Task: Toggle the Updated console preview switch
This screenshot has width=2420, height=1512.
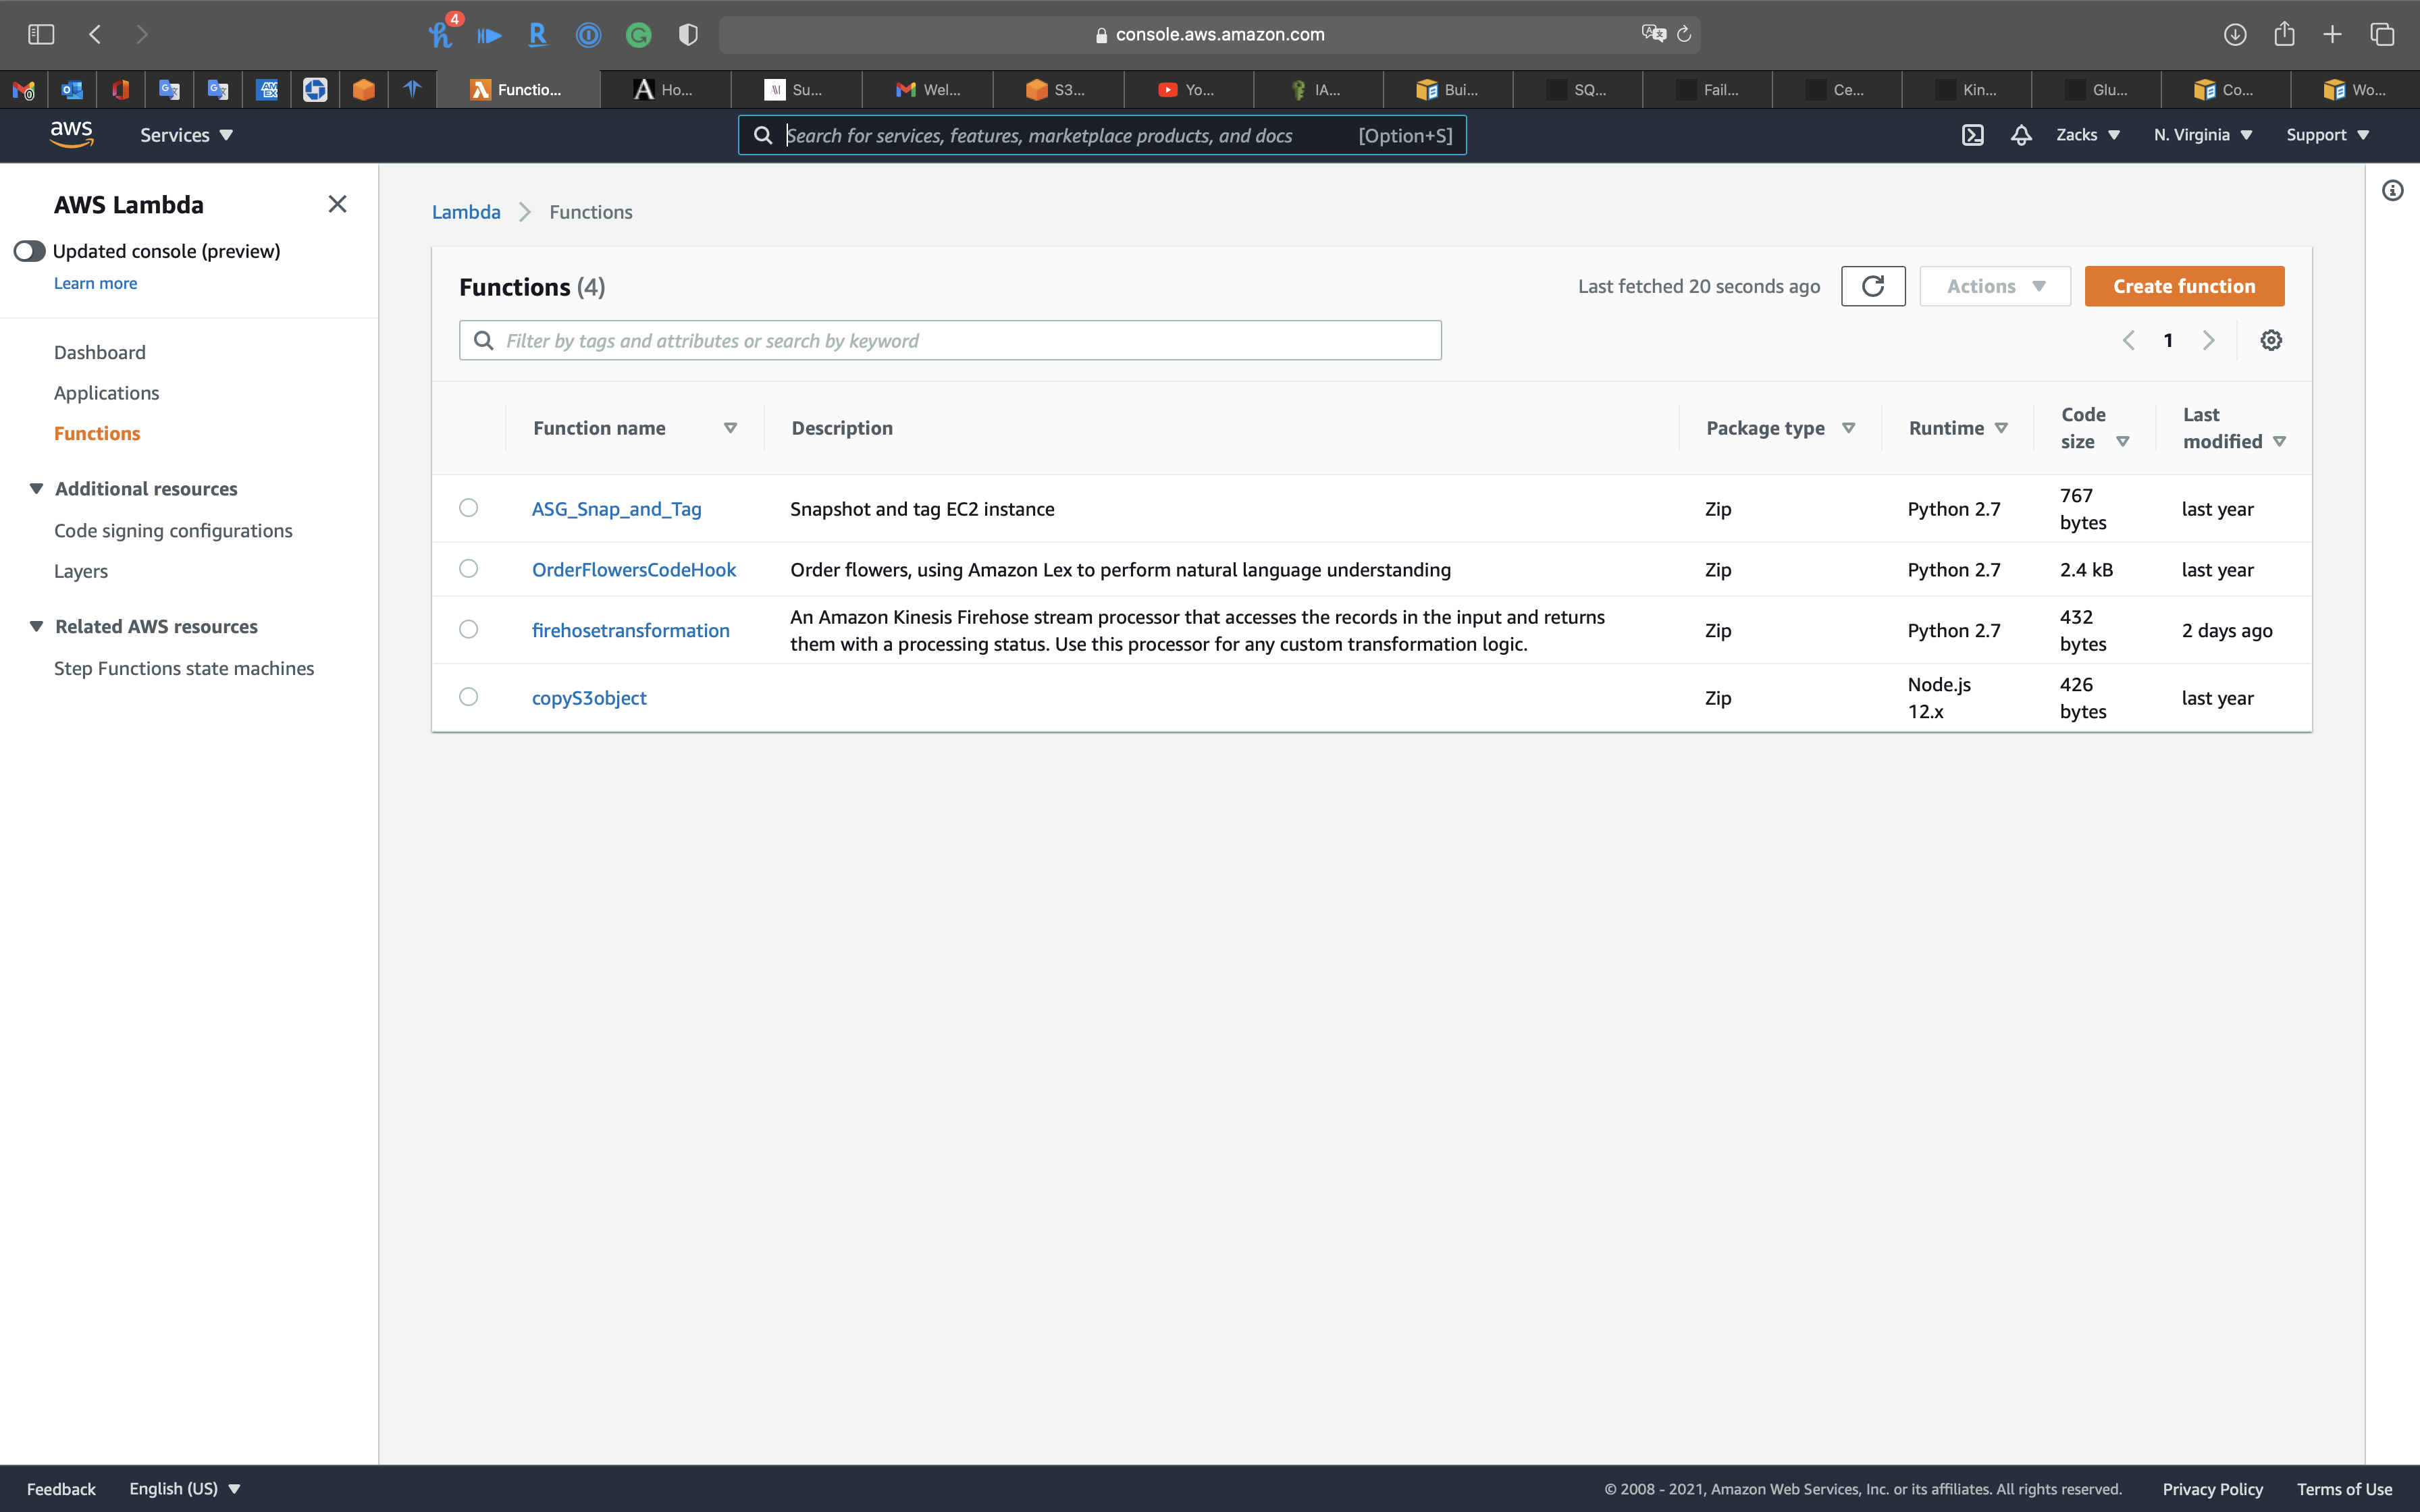Action: pos(30,251)
